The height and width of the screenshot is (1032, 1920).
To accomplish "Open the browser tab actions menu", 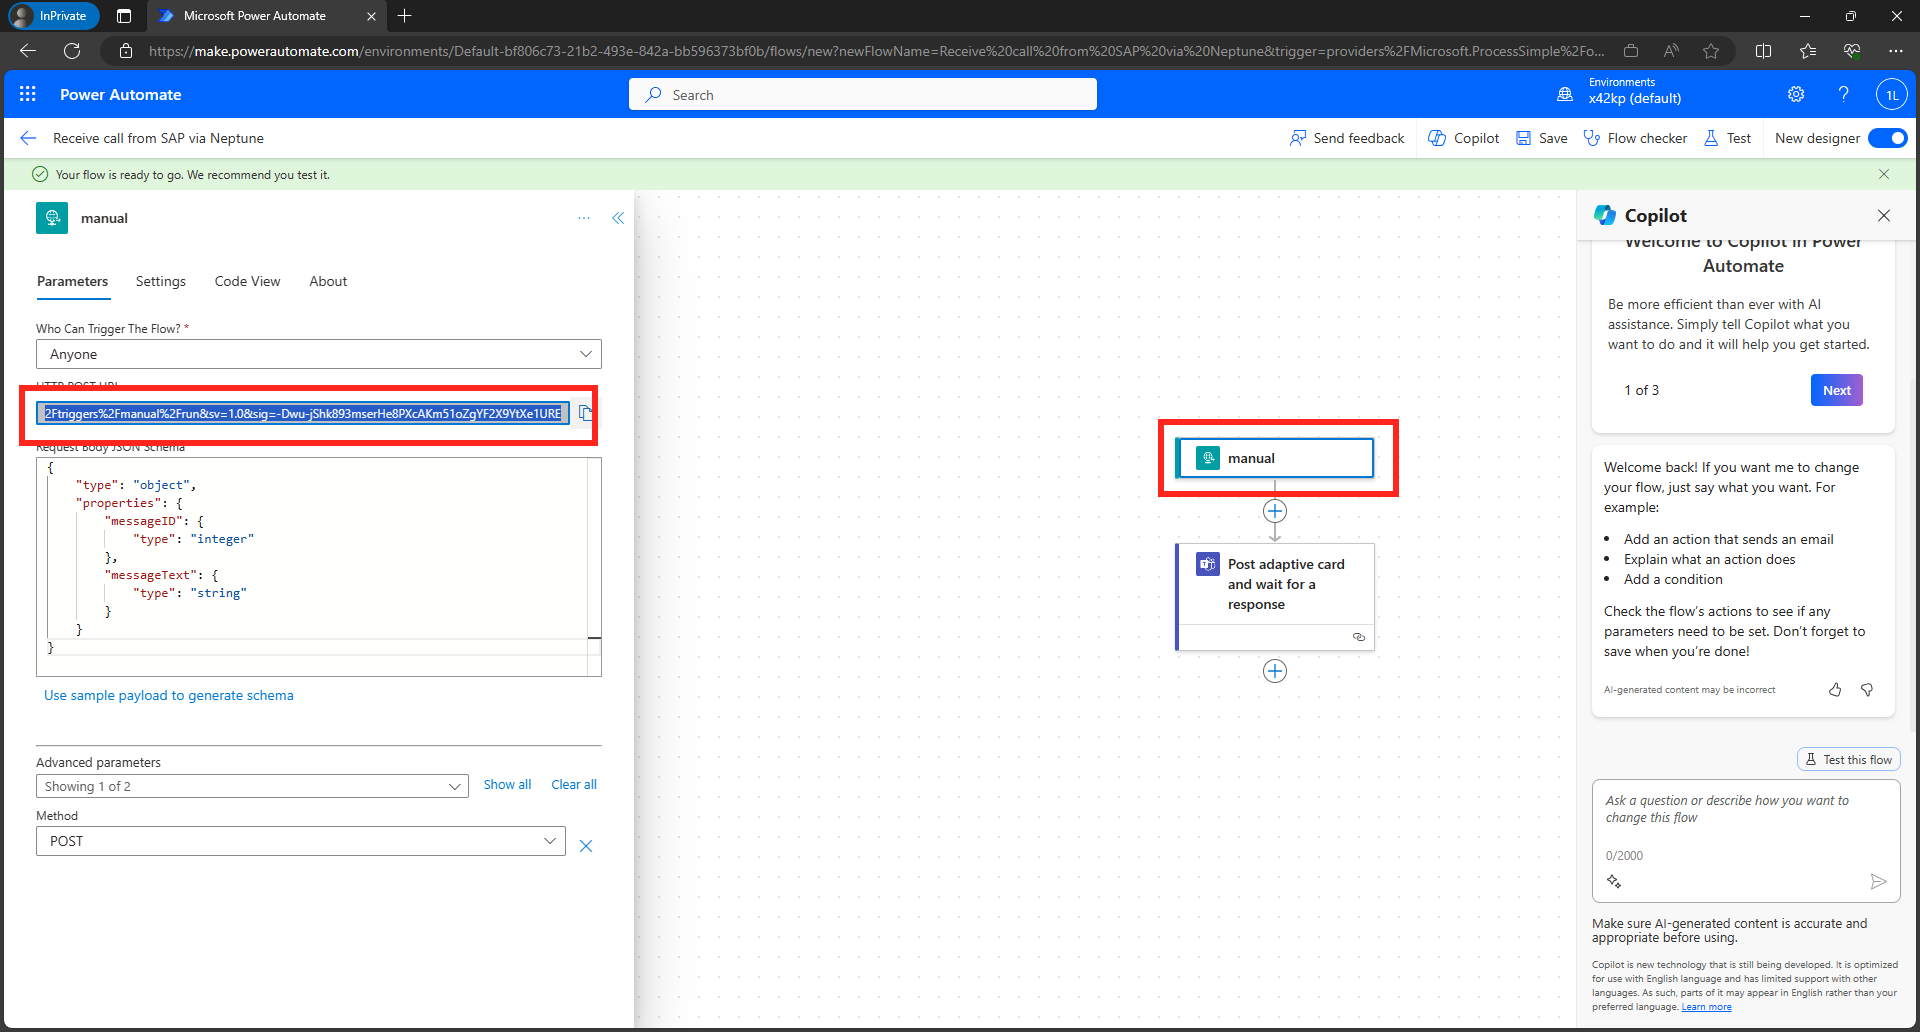I will pyautogui.click(x=124, y=16).
